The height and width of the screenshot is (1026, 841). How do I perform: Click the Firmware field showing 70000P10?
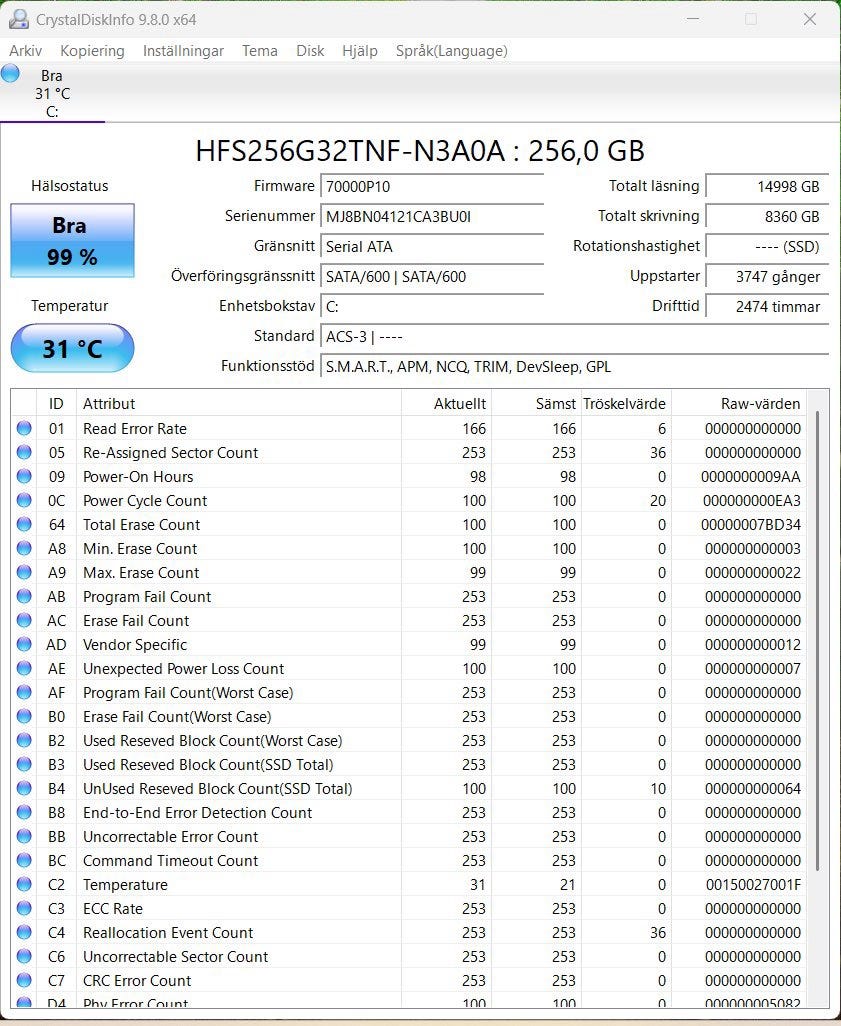(432, 187)
